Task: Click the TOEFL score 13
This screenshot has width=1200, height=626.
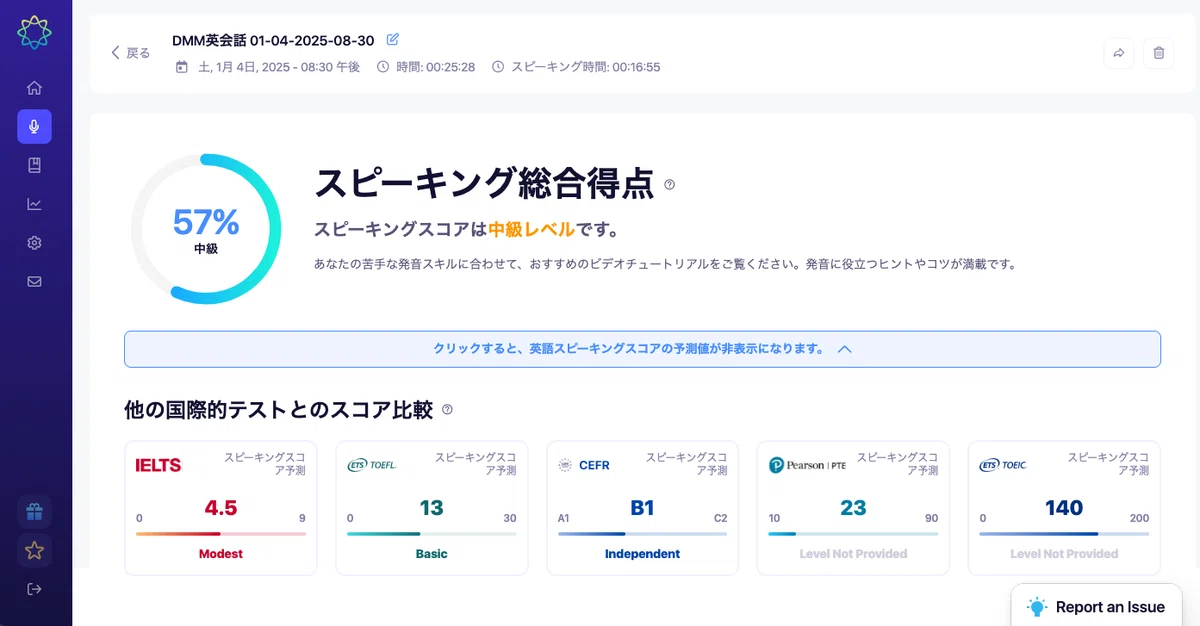Action: (x=431, y=508)
